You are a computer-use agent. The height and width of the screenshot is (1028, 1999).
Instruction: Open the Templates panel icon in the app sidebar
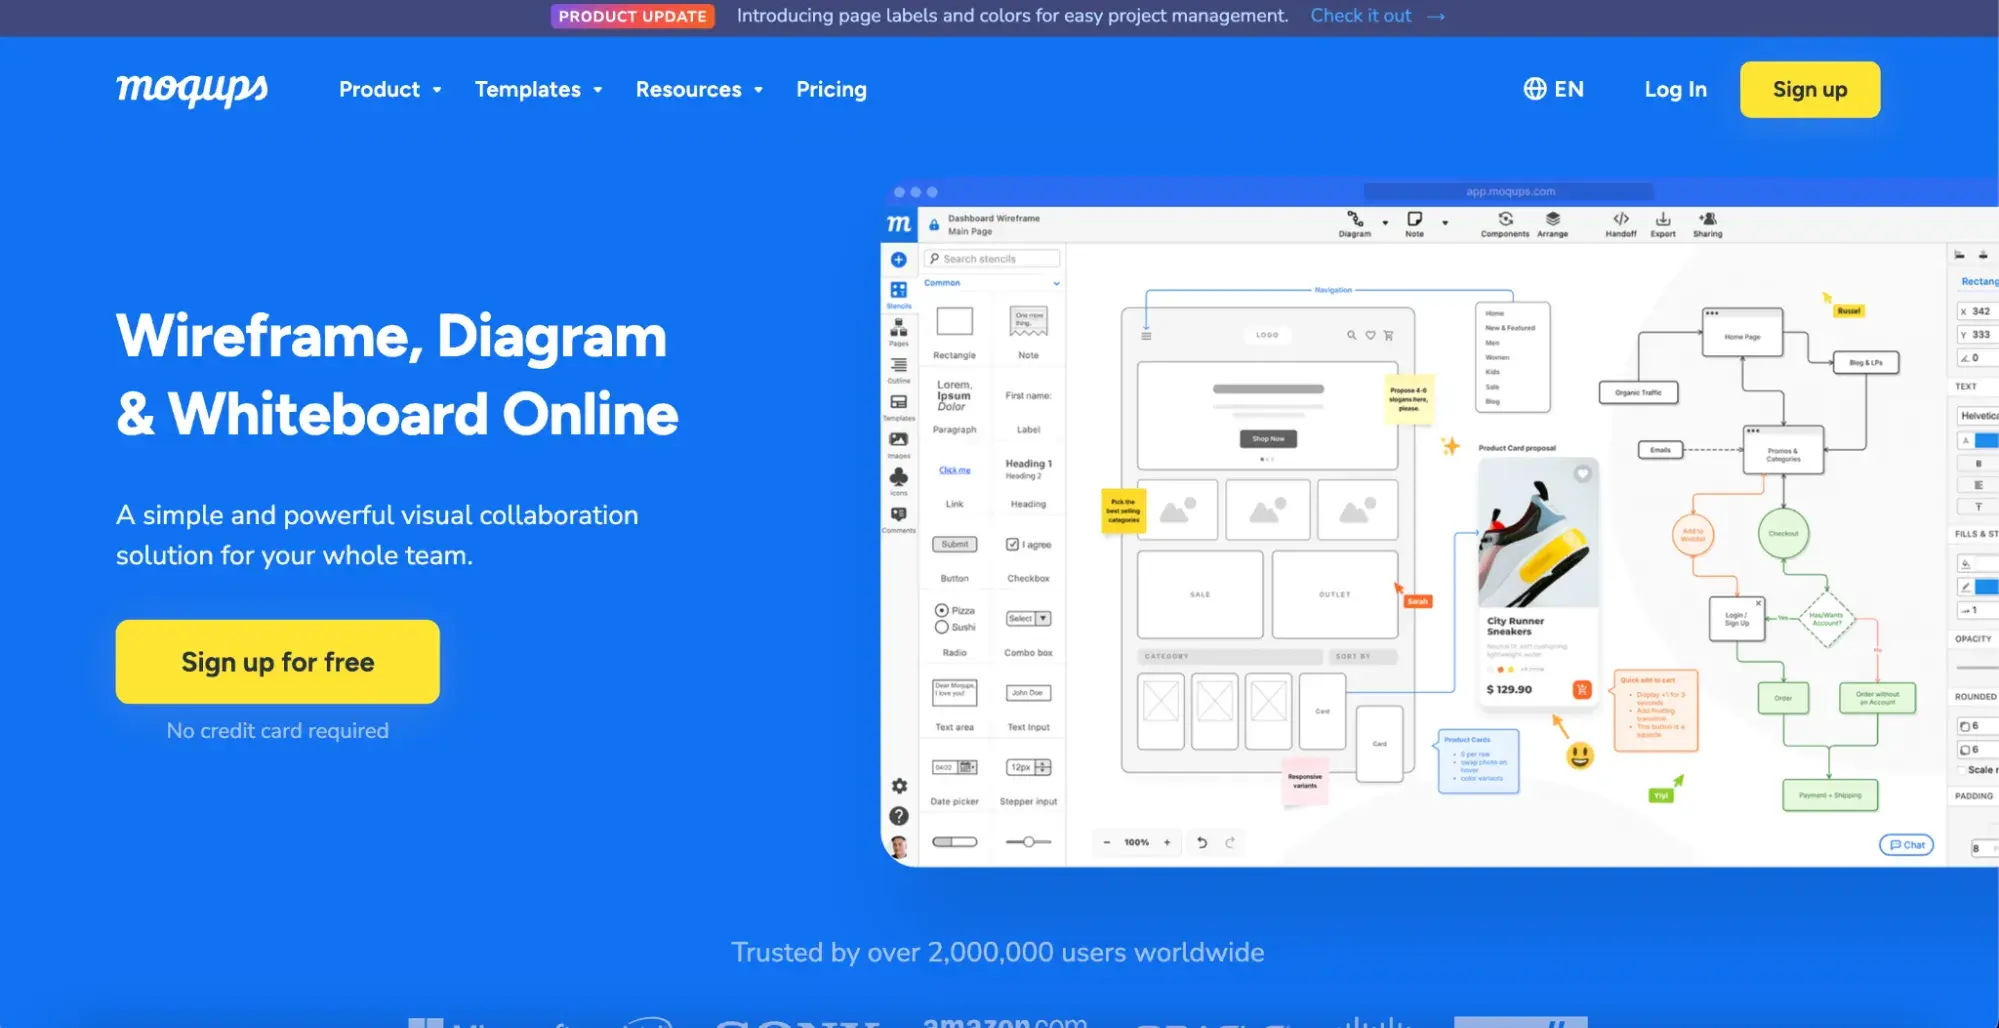(x=899, y=402)
